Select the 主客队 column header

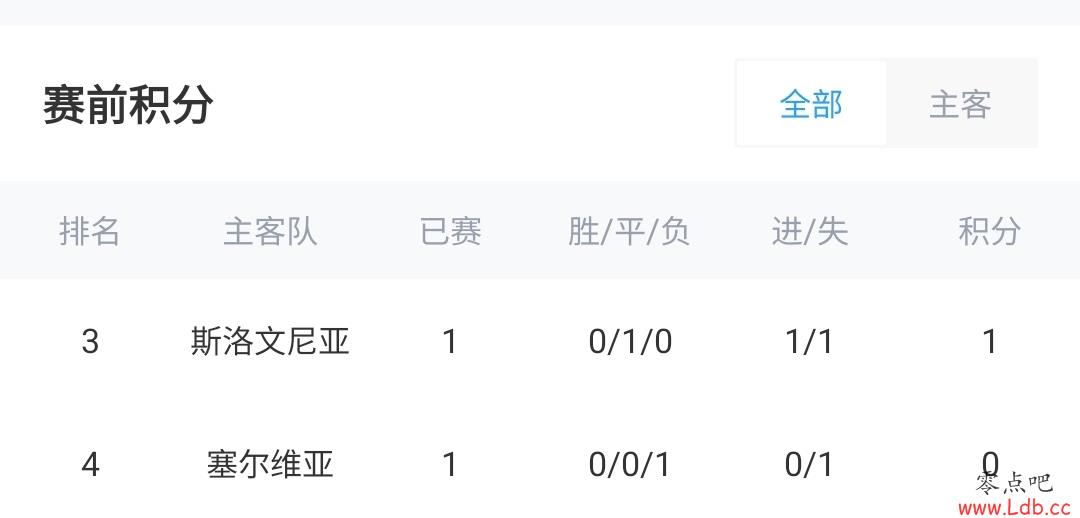[x=270, y=231]
